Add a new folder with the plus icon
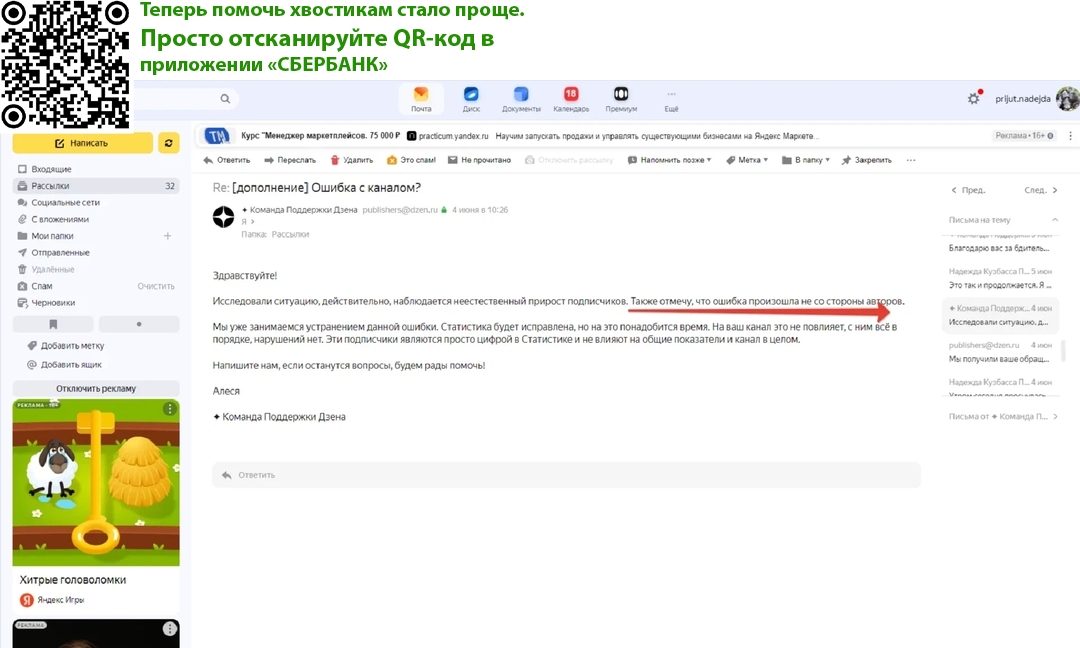1080x648 pixels. point(167,236)
